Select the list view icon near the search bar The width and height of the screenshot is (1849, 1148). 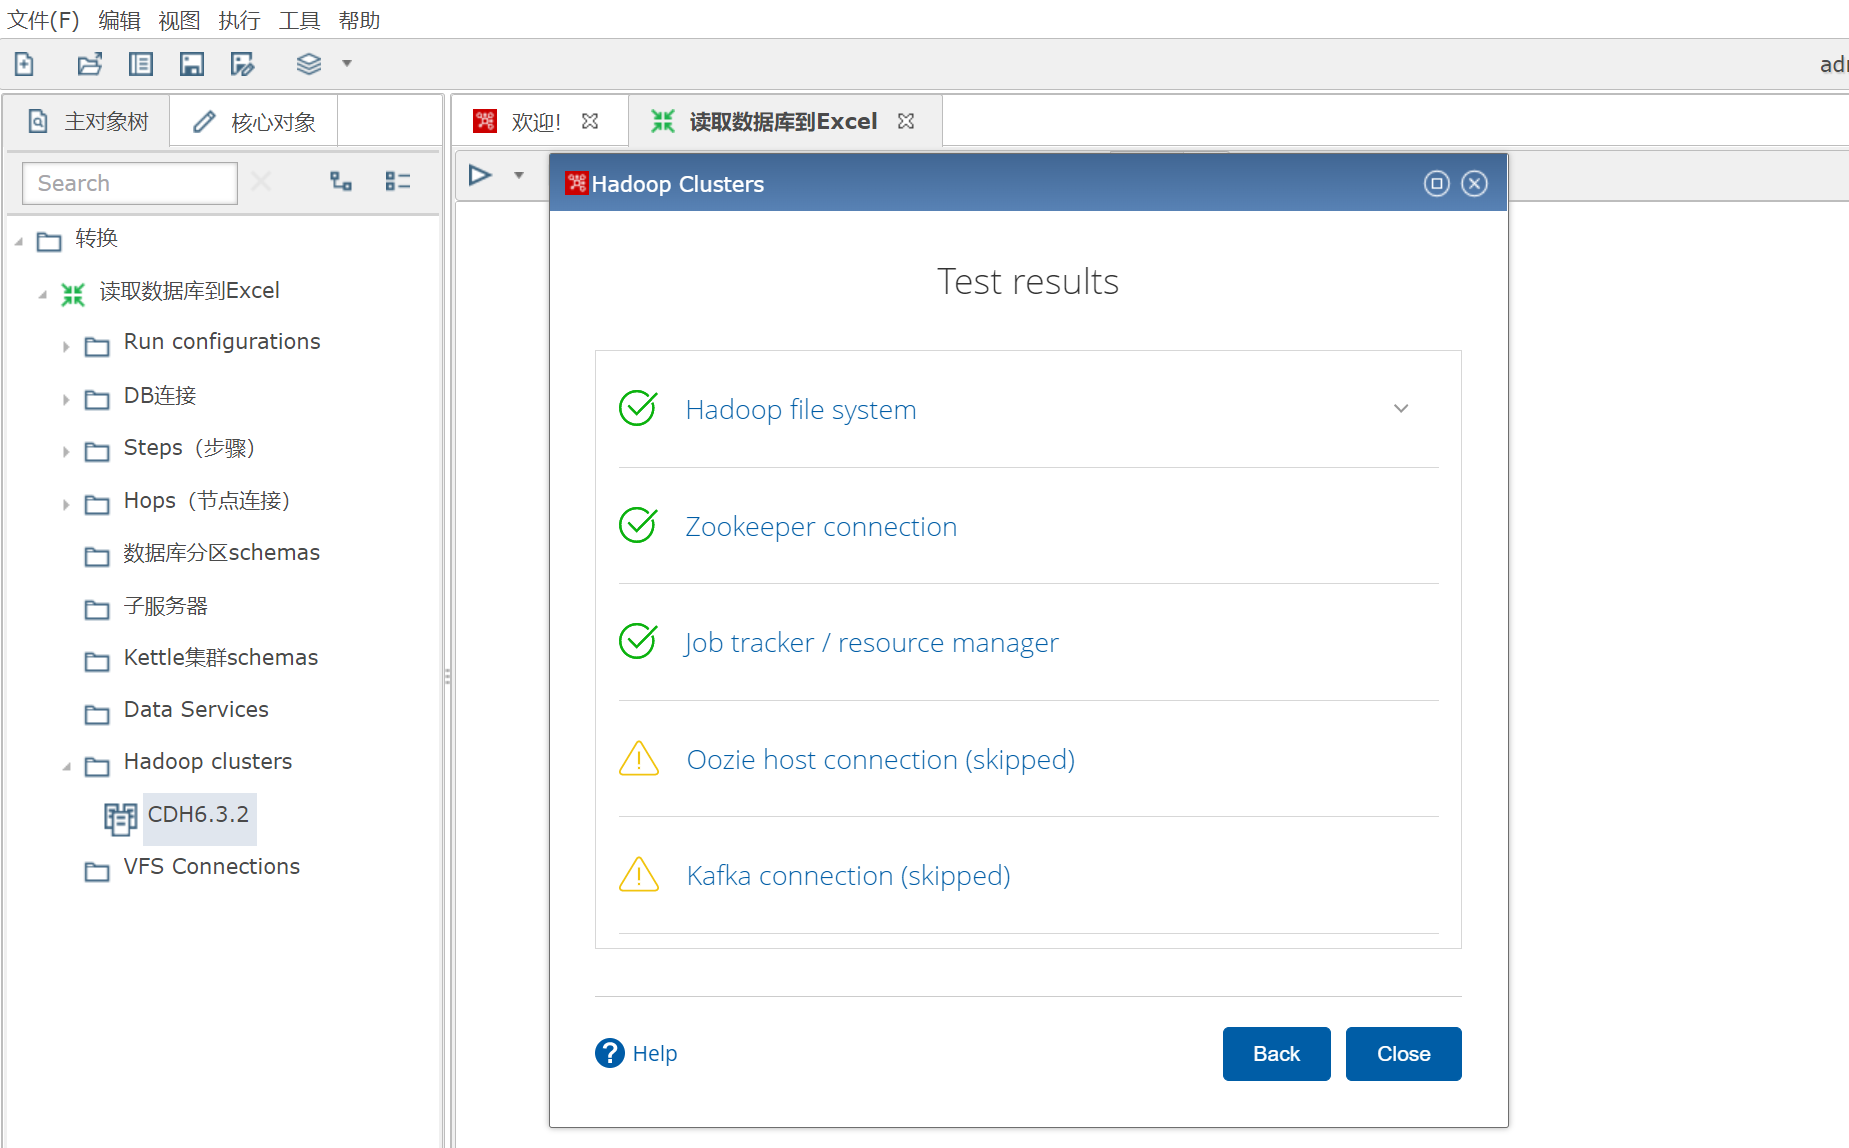(397, 182)
